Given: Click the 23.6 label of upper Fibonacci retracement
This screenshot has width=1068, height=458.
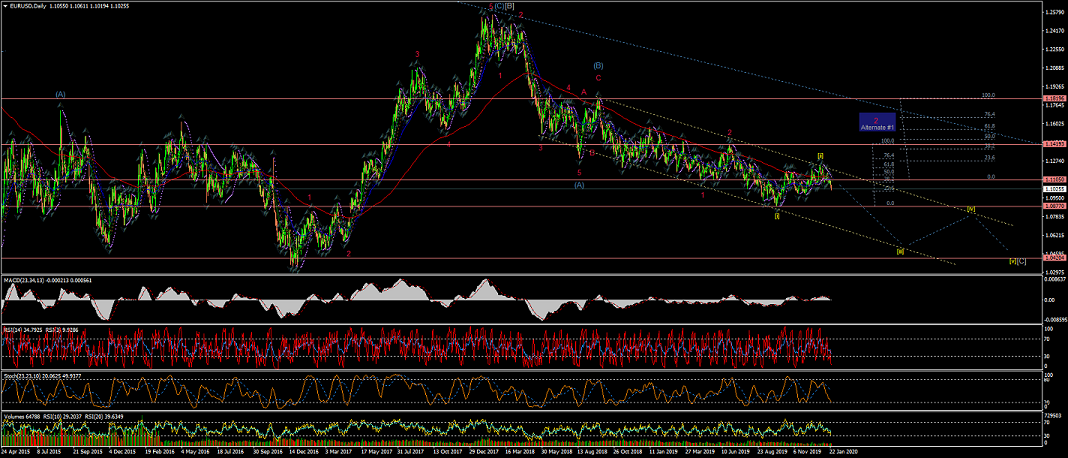Looking at the screenshot, I should (x=990, y=159).
